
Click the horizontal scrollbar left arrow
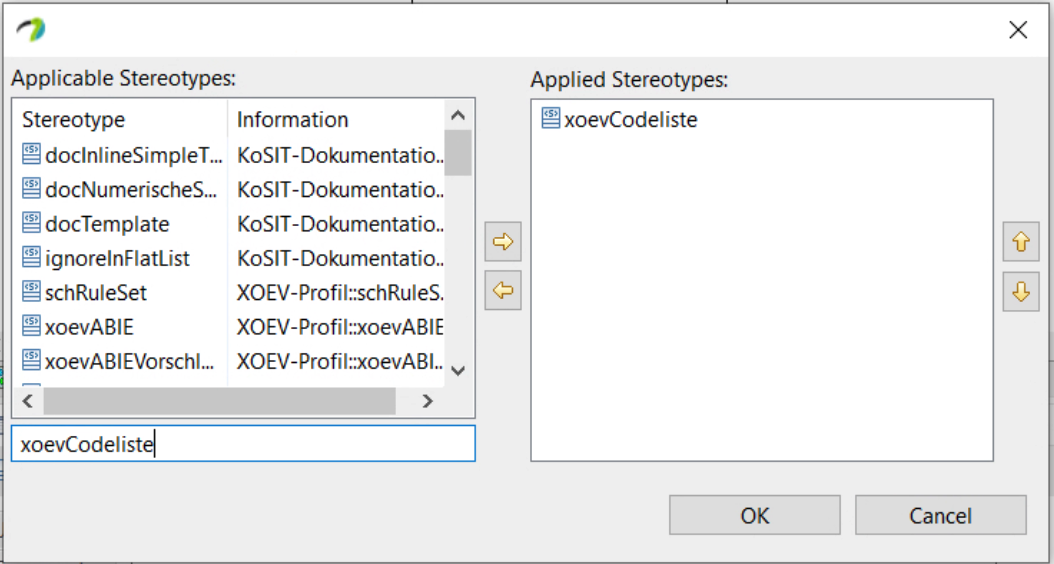[28, 401]
